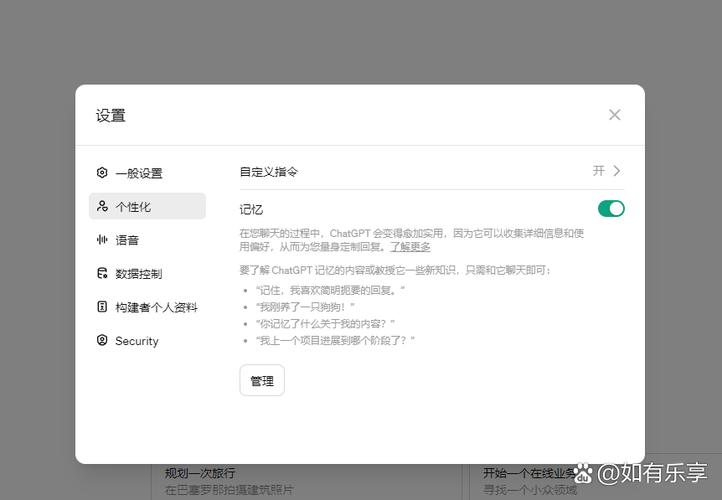722x500 pixels.
Task: Click the person icon next to 个性化
Action: coord(102,206)
